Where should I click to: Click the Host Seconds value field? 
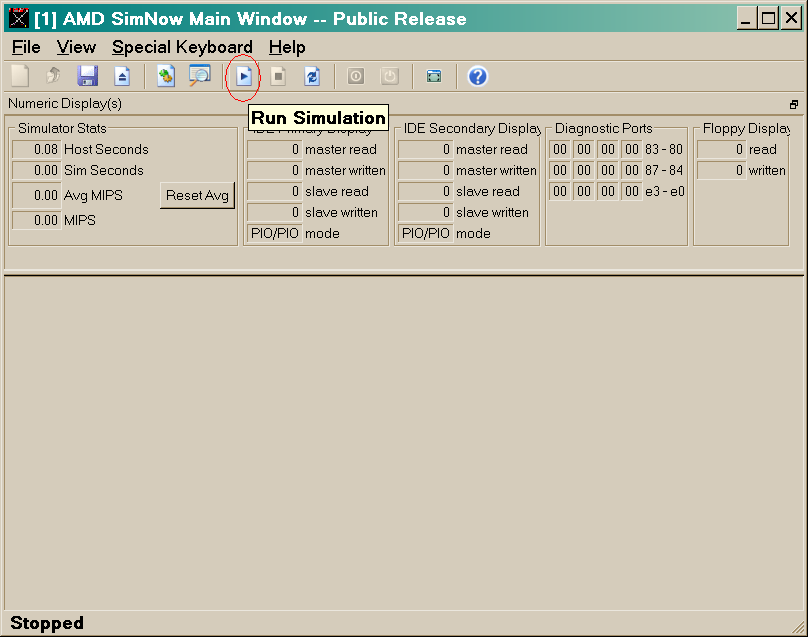click(36, 149)
